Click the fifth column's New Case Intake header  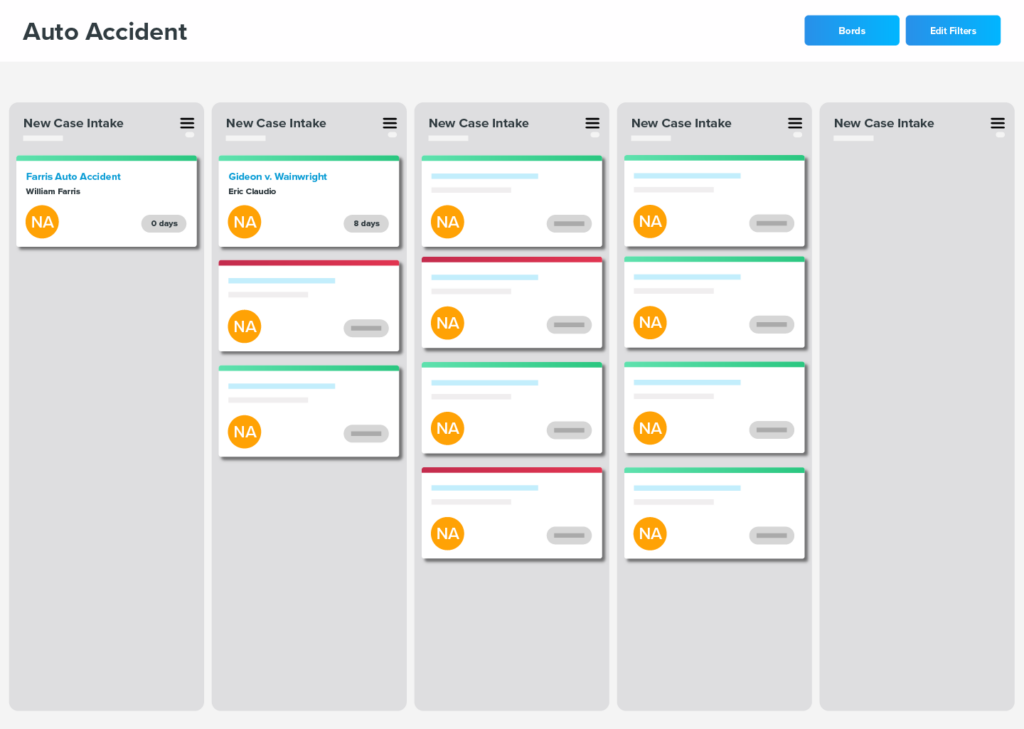point(884,123)
